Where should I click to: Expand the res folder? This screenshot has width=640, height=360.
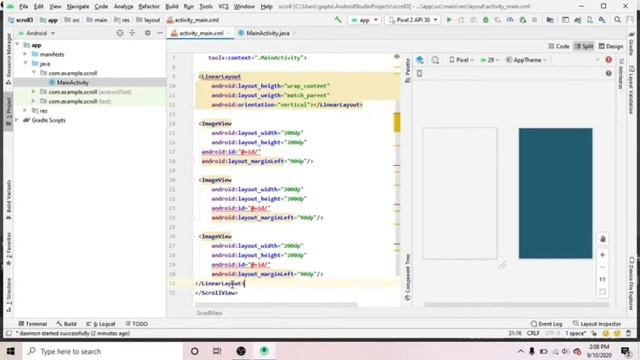click(x=25, y=111)
